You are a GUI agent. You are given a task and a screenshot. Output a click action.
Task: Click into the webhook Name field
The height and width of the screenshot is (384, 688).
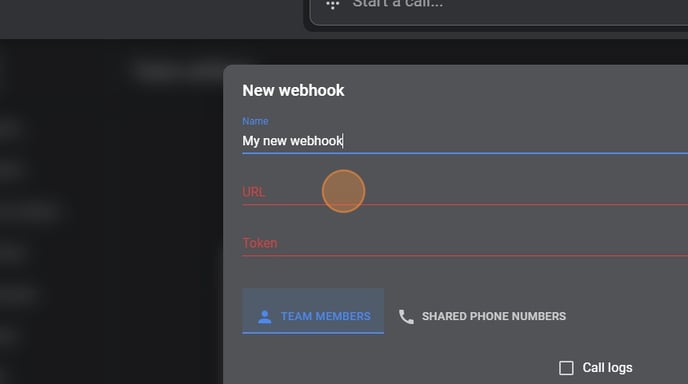[x=465, y=141]
